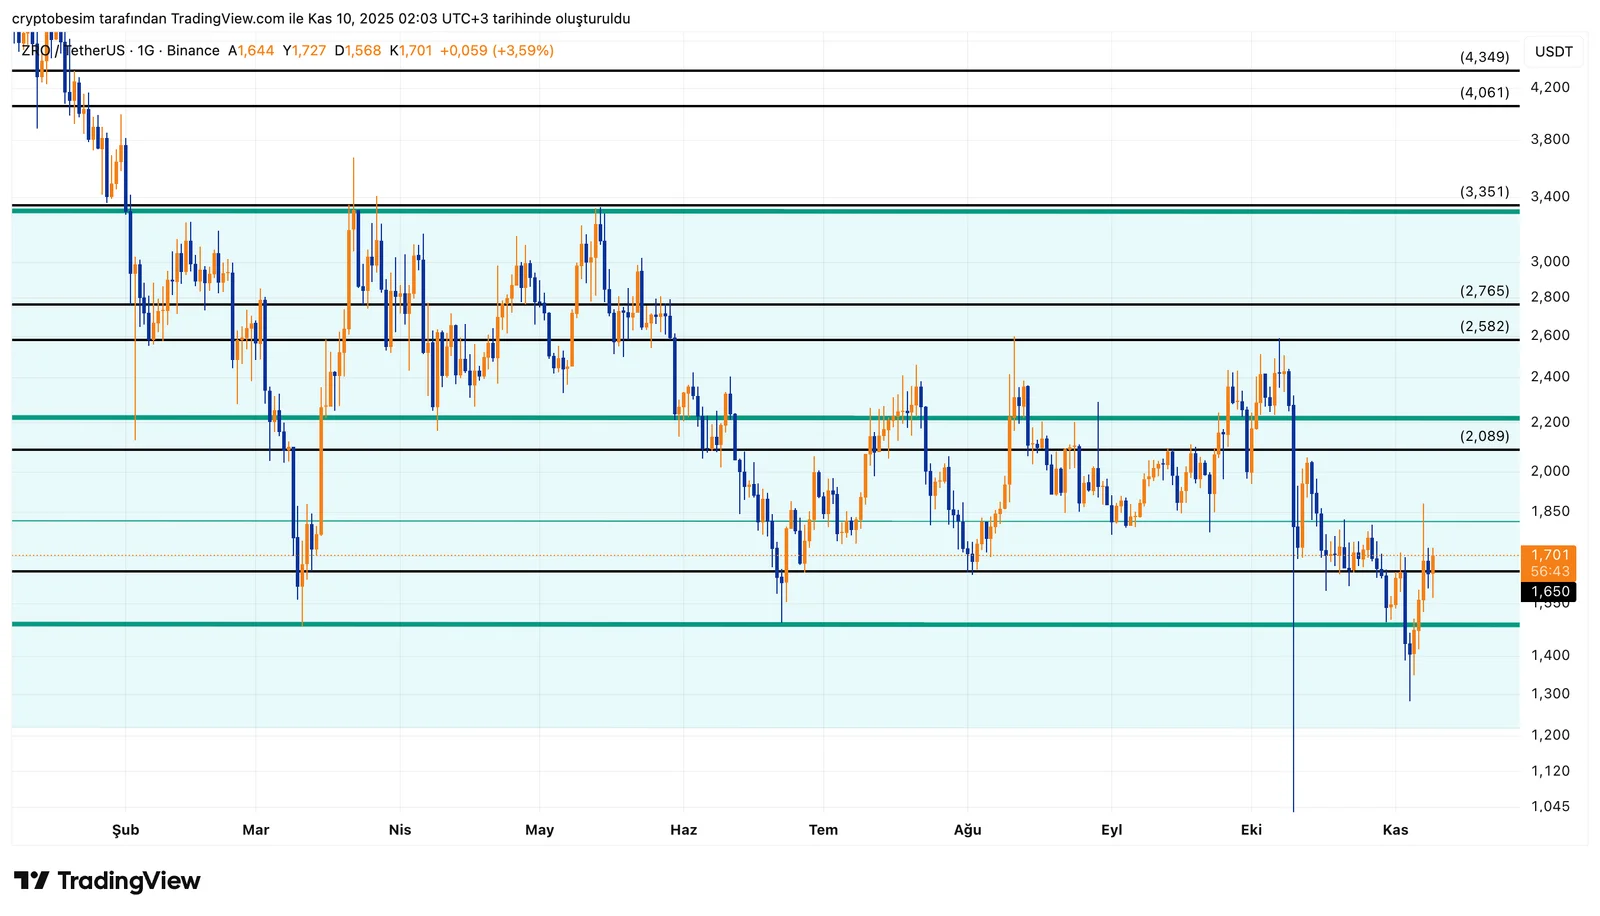This screenshot has height=916, width=1600.
Task: Click the Kas month on time axis
Action: (x=1395, y=830)
